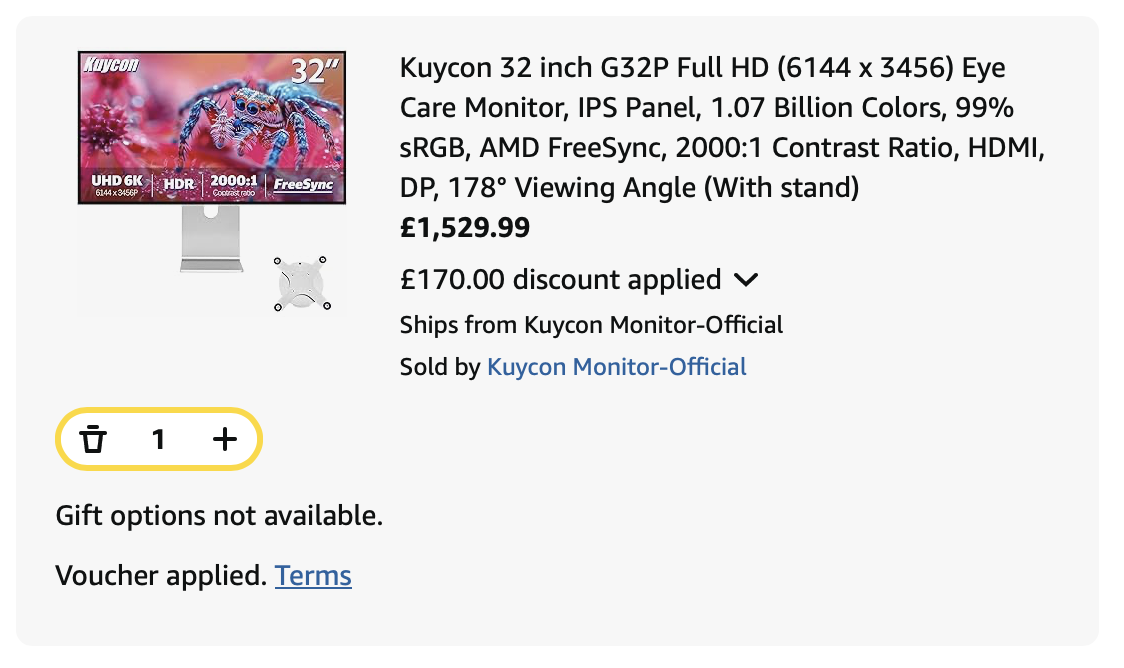Click the quantity number 1

click(x=158, y=439)
